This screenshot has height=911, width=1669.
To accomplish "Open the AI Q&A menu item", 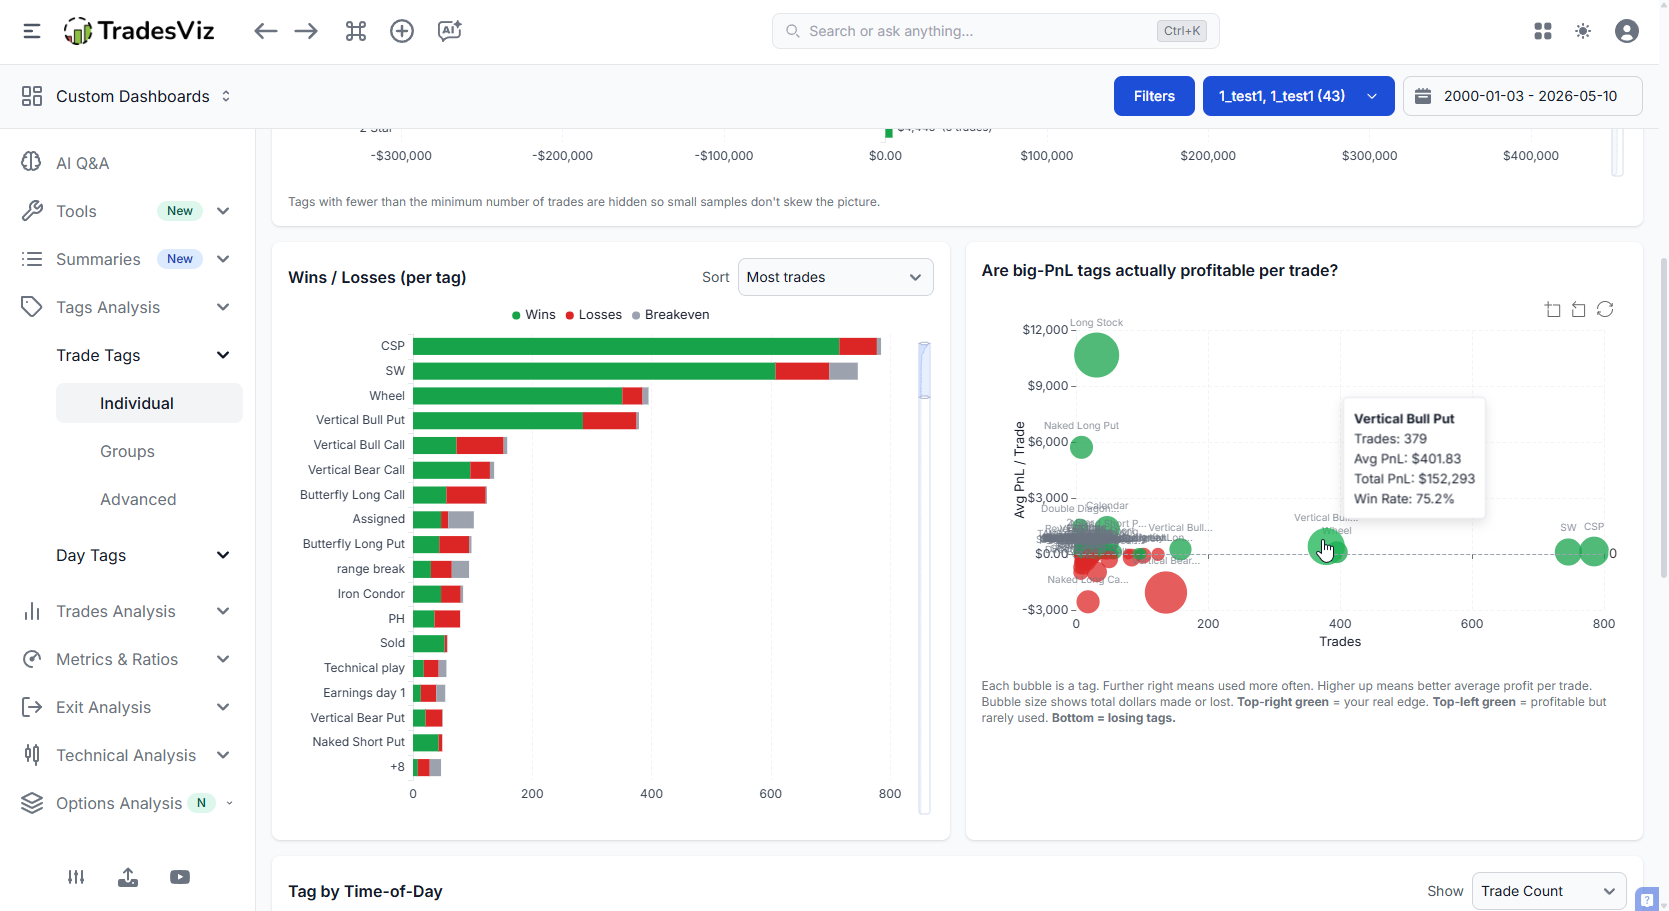I will pos(82,163).
